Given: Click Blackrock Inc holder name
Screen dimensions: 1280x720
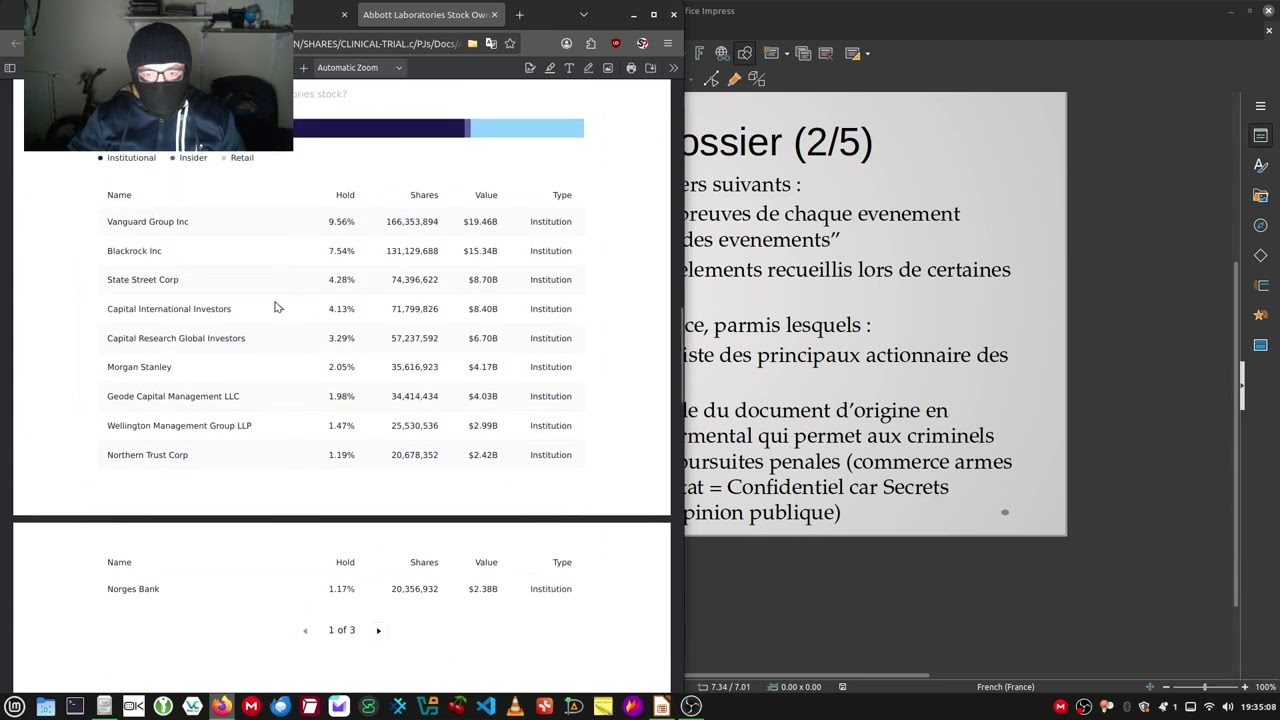Looking at the screenshot, I should point(134,251).
